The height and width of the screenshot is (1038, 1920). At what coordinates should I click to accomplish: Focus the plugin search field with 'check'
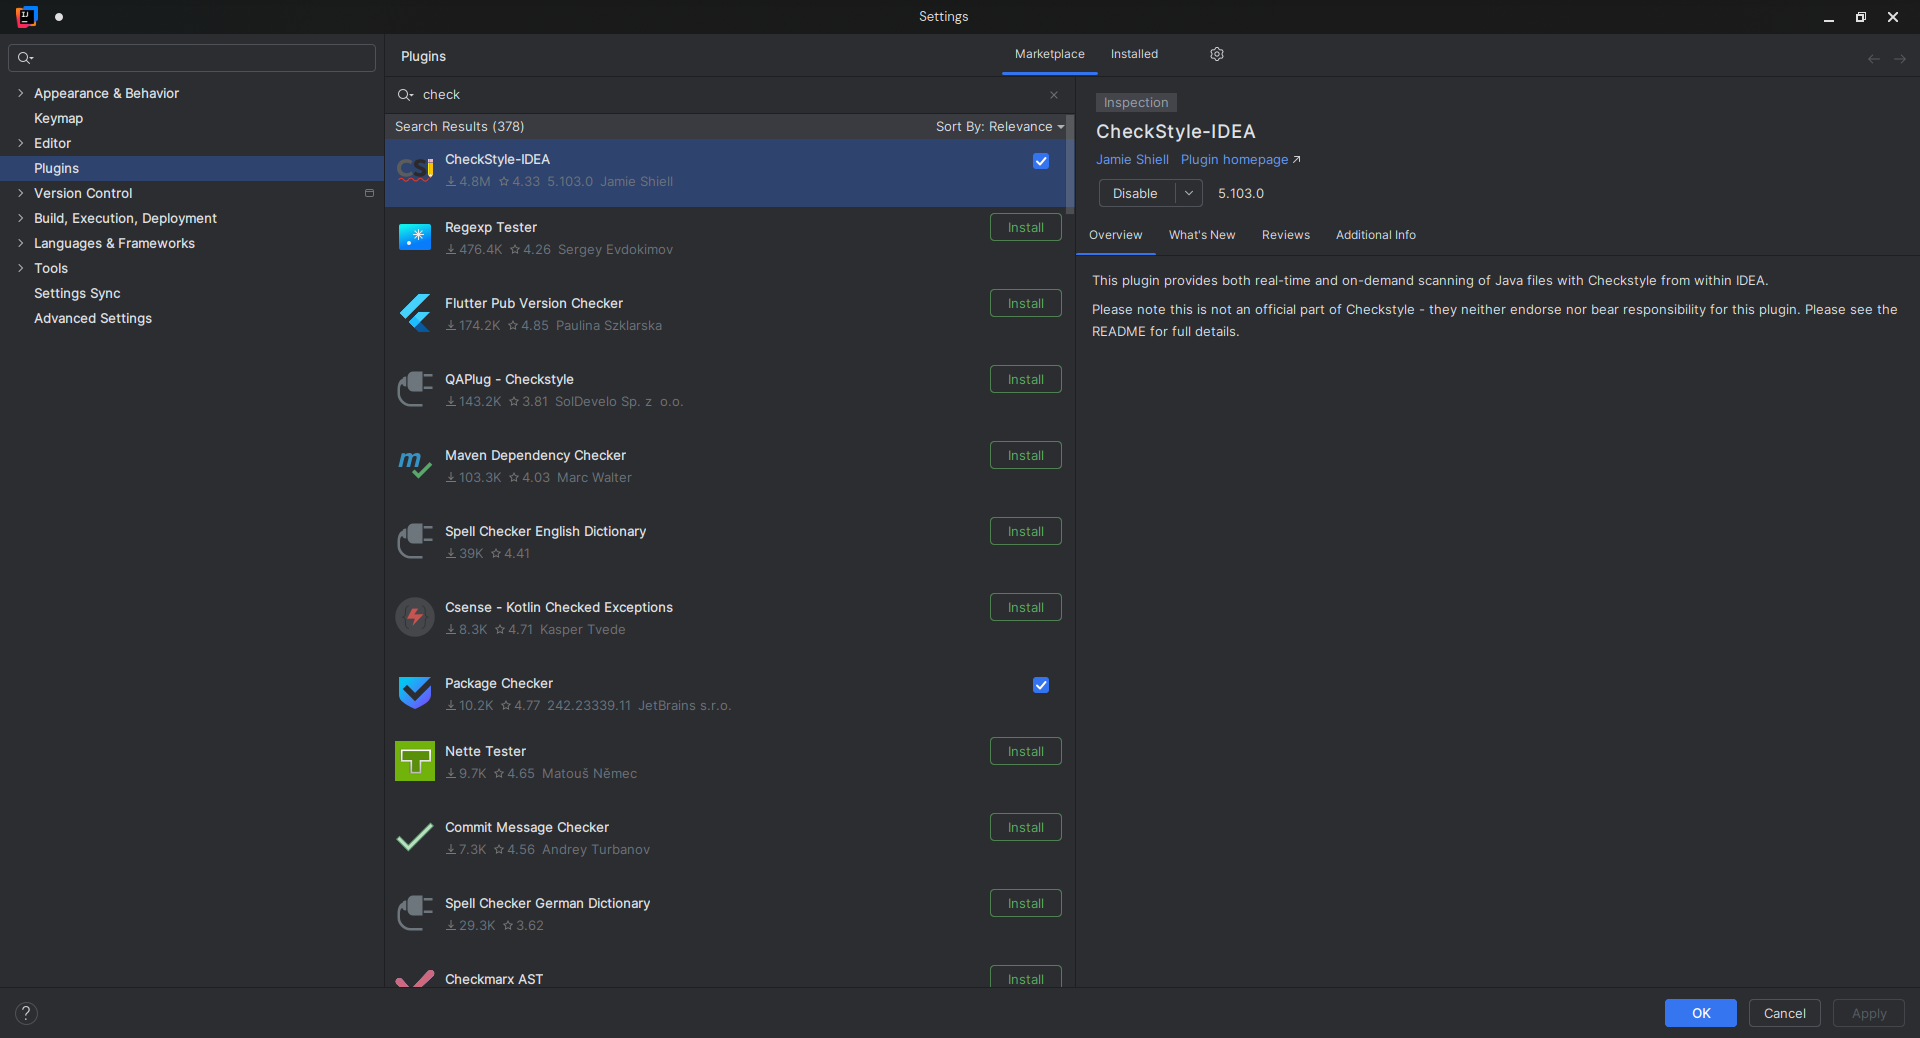(x=730, y=95)
